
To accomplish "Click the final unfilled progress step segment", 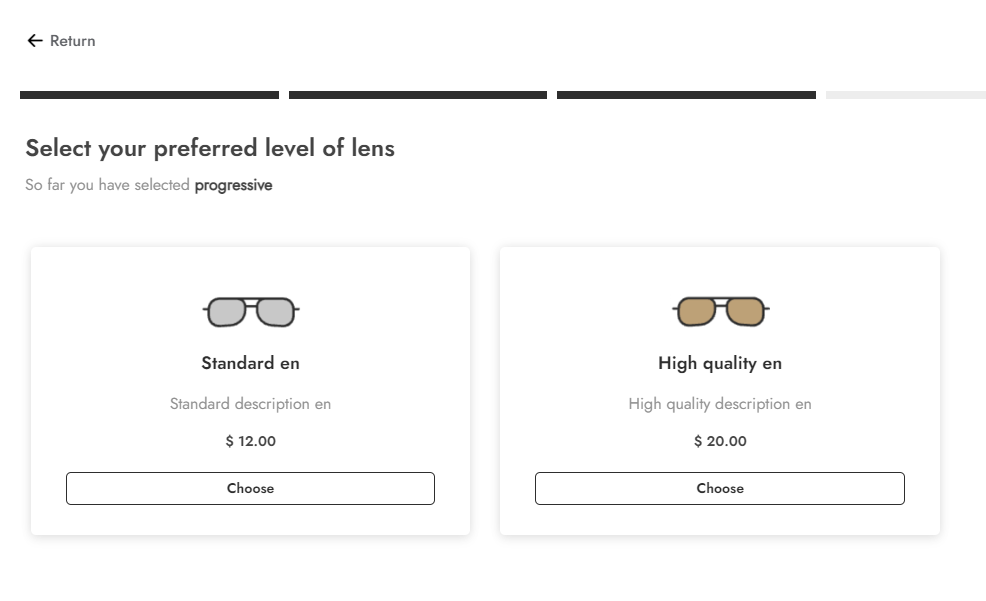I will click(905, 95).
